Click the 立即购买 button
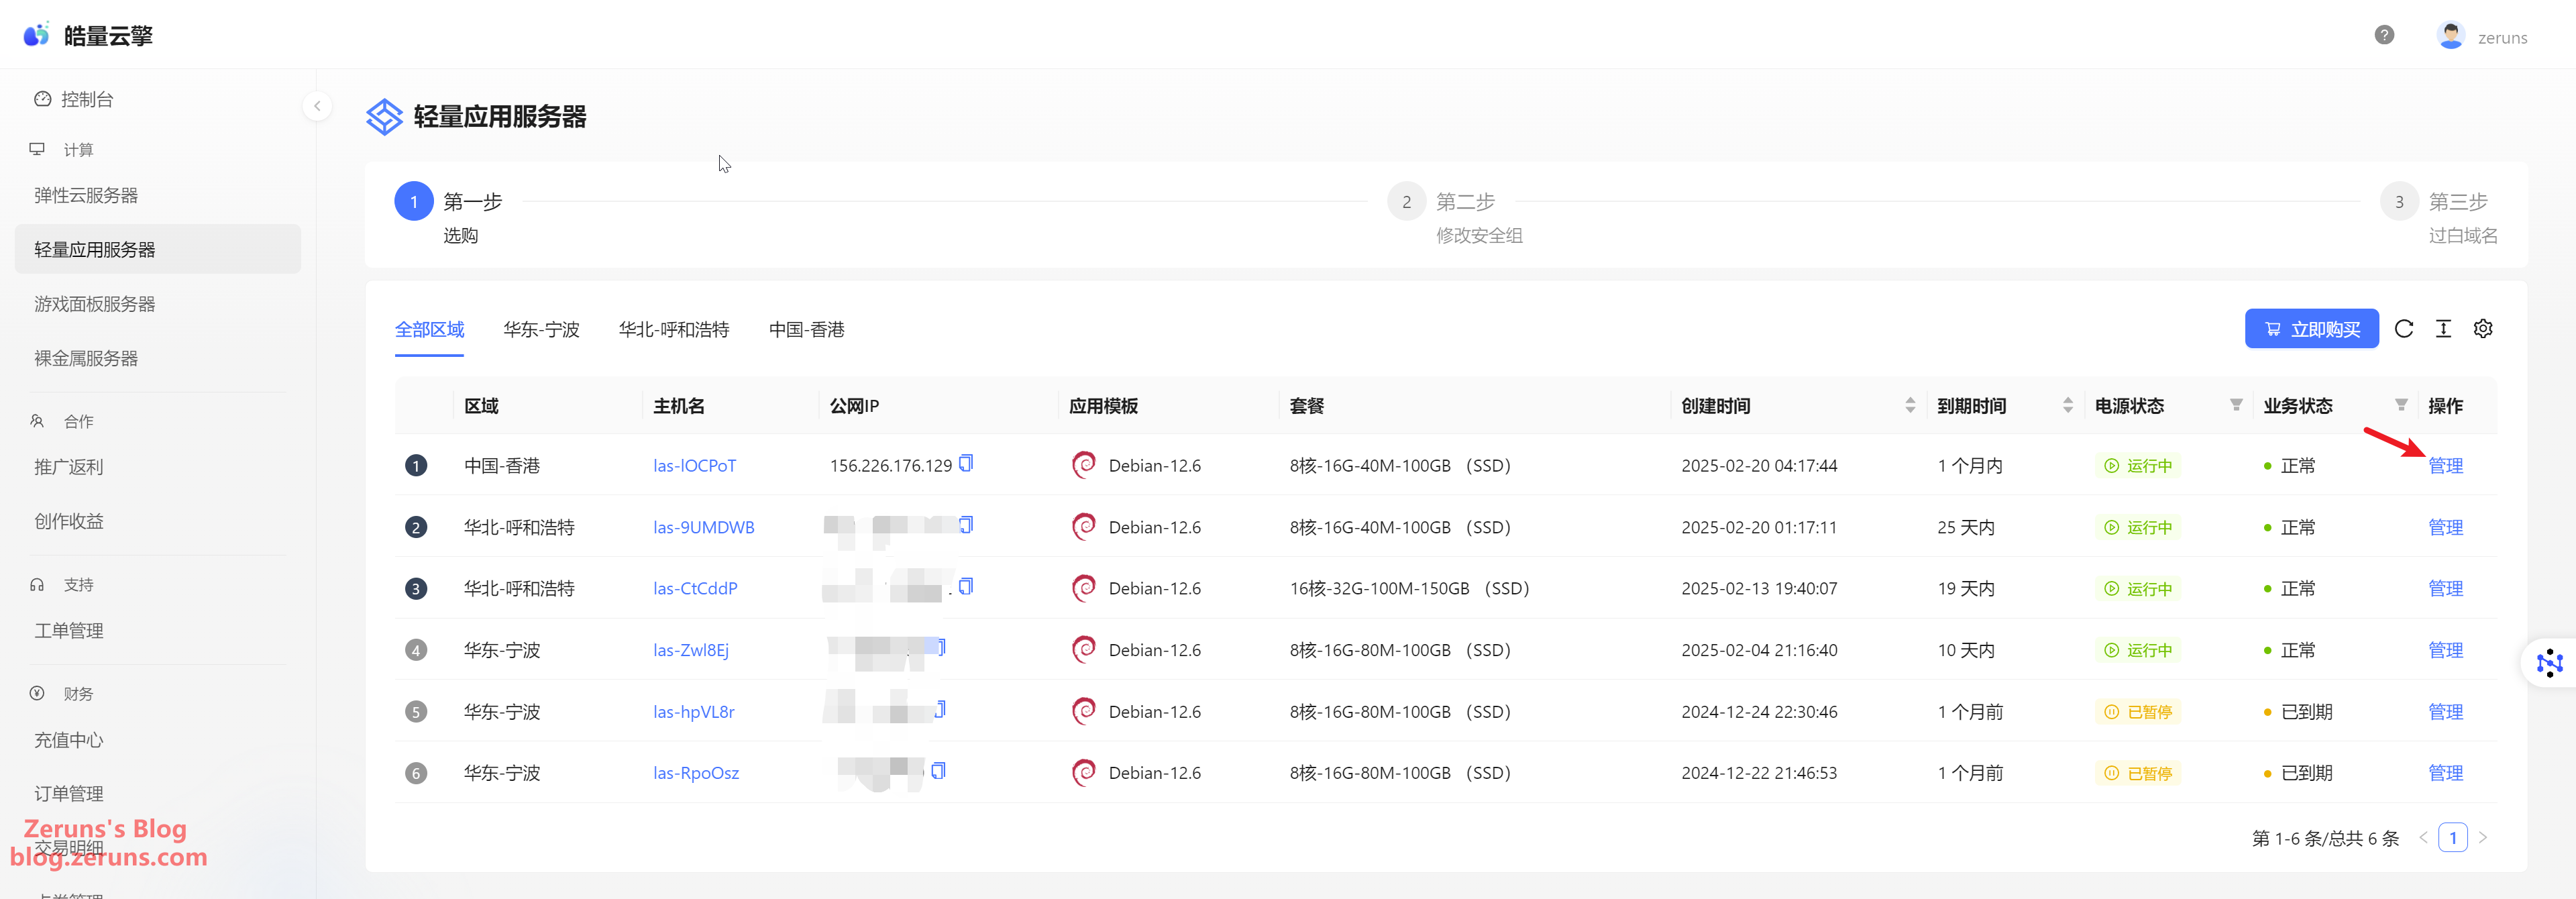 (2311, 329)
